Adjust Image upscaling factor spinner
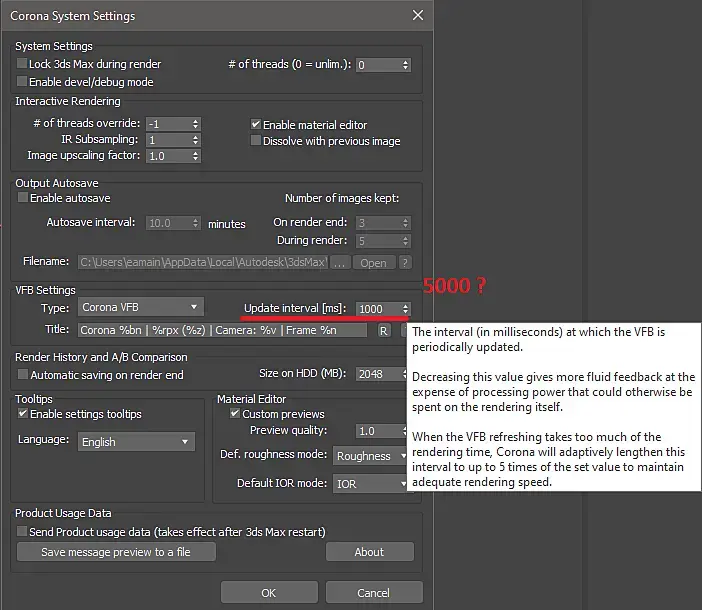 click(x=196, y=156)
